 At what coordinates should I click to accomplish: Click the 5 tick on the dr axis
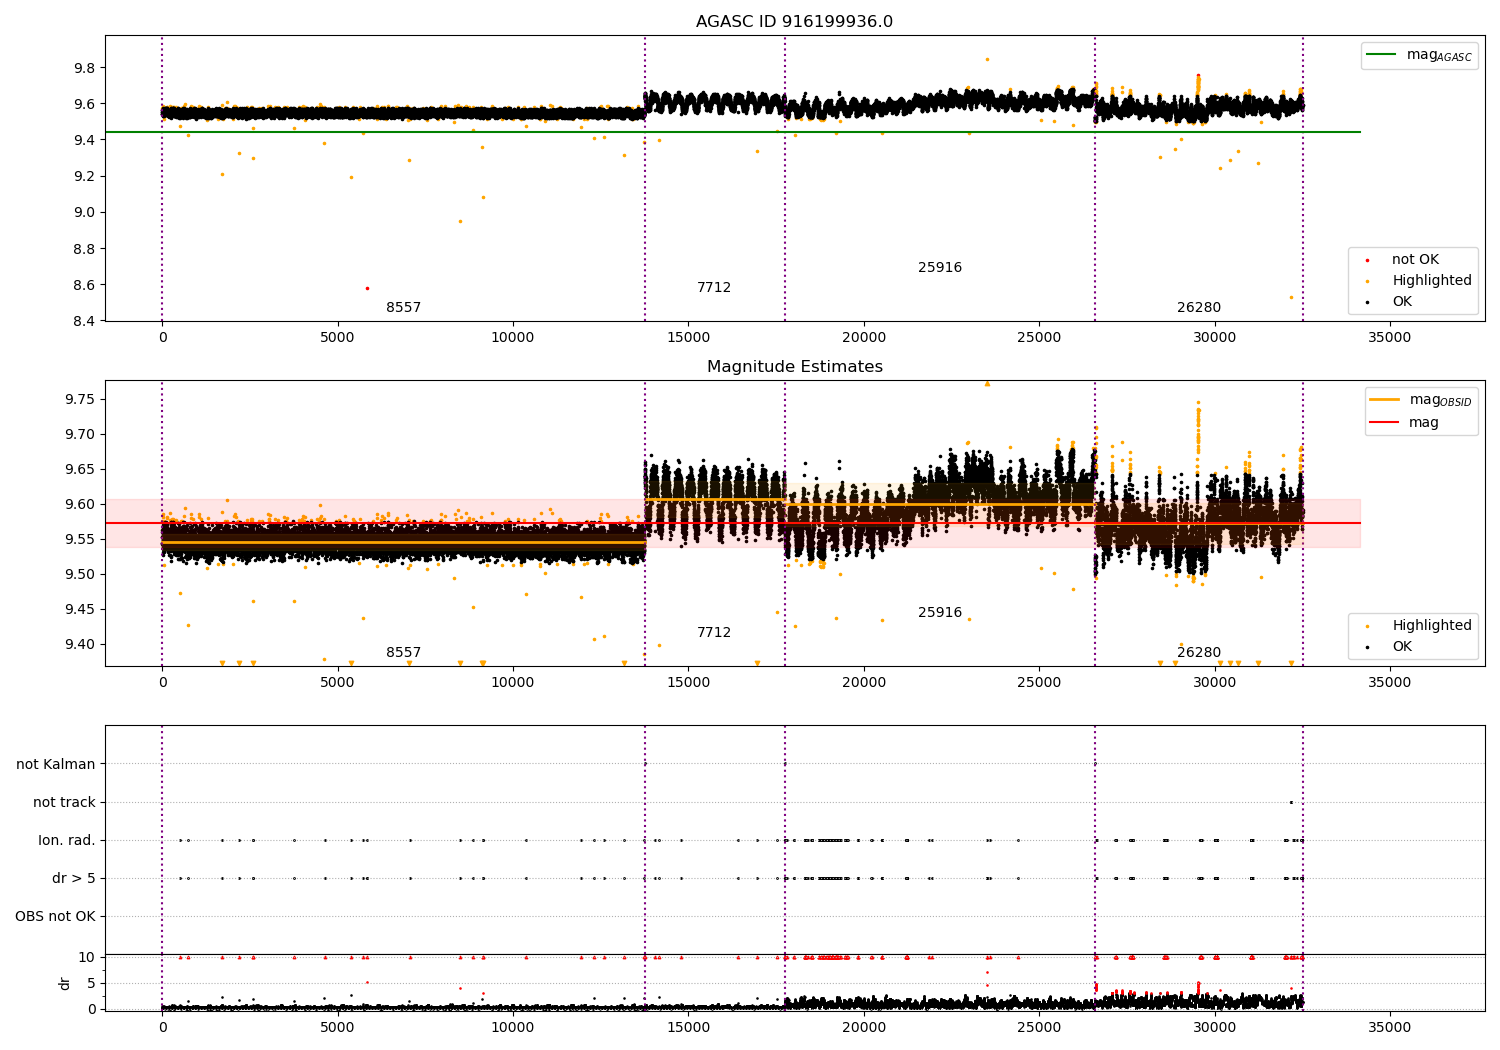click(91, 983)
